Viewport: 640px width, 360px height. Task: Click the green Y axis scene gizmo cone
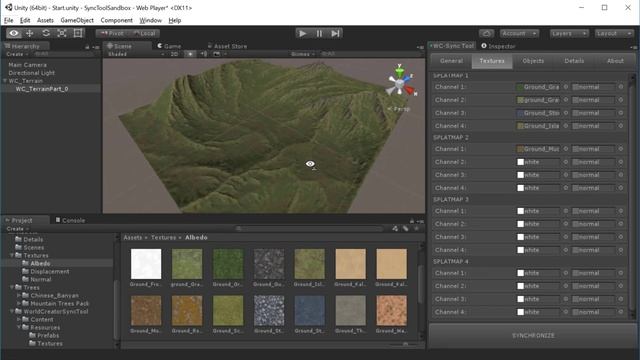point(400,71)
